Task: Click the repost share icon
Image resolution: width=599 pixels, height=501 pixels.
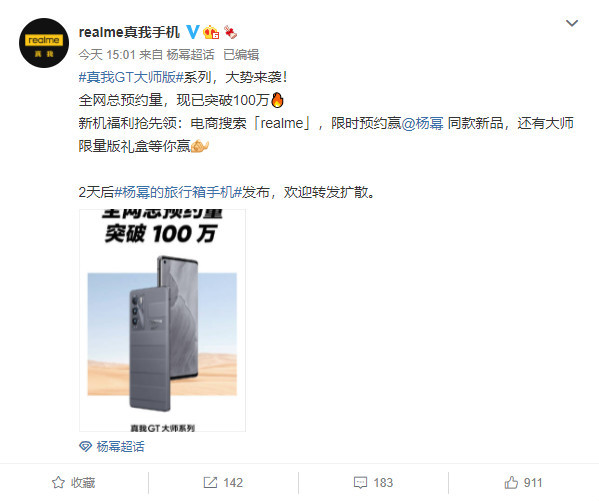Action: pos(210,482)
